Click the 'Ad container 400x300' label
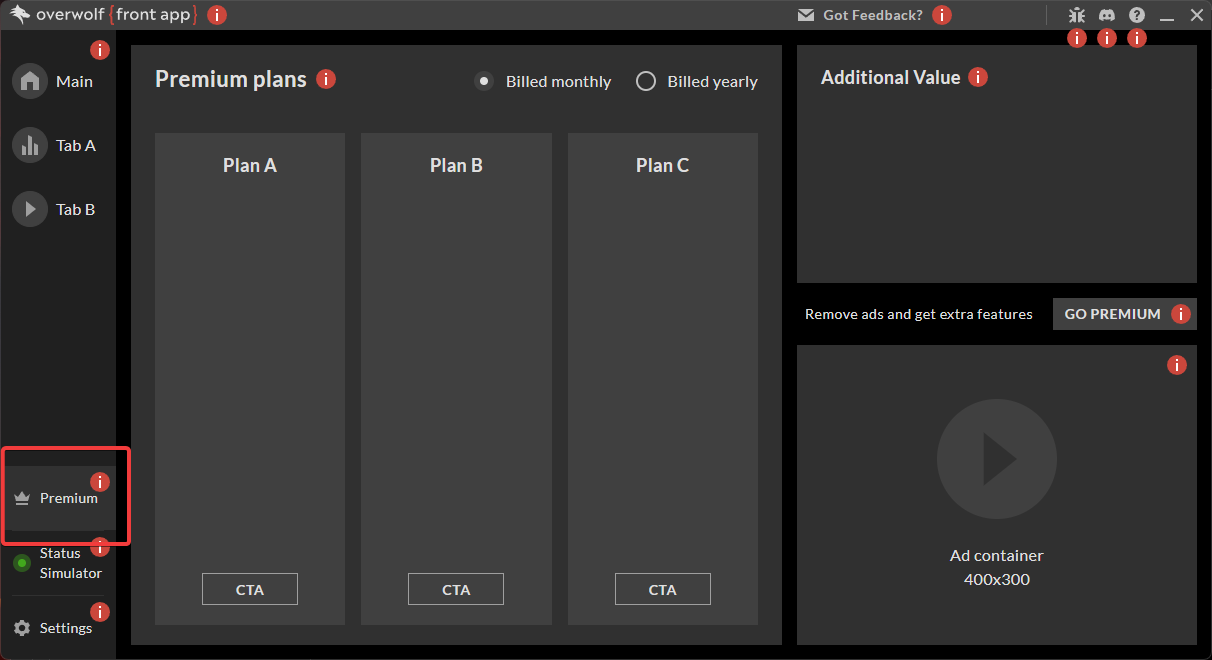 coord(997,567)
